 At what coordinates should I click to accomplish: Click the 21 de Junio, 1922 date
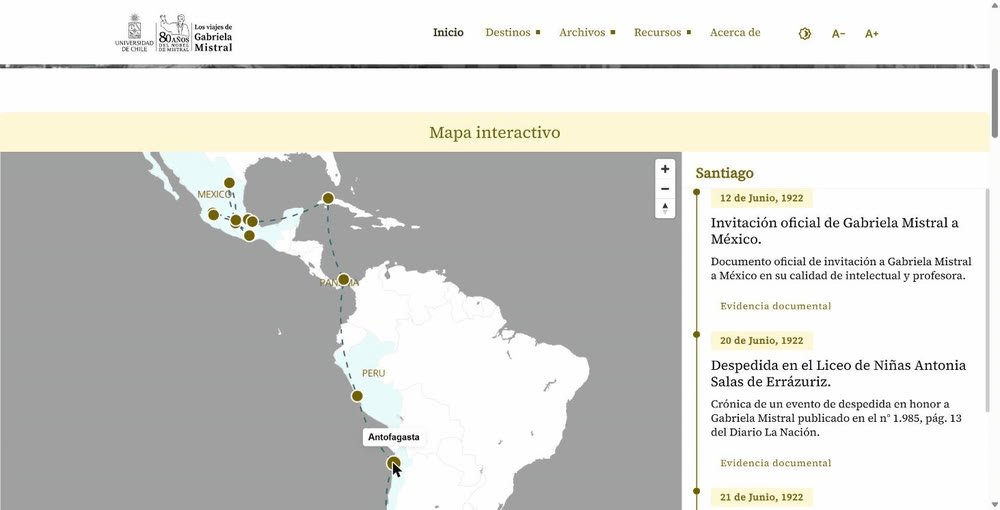click(x=761, y=497)
